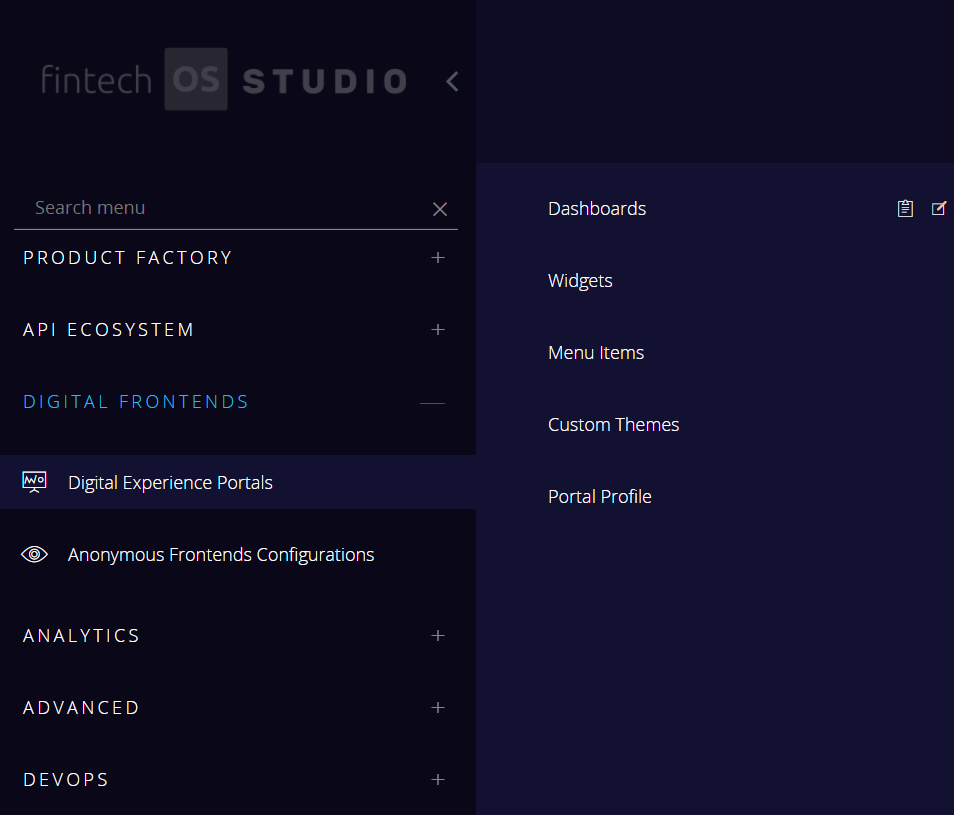Go to Custom Themes
954x815 pixels.
pyautogui.click(x=613, y=425)
